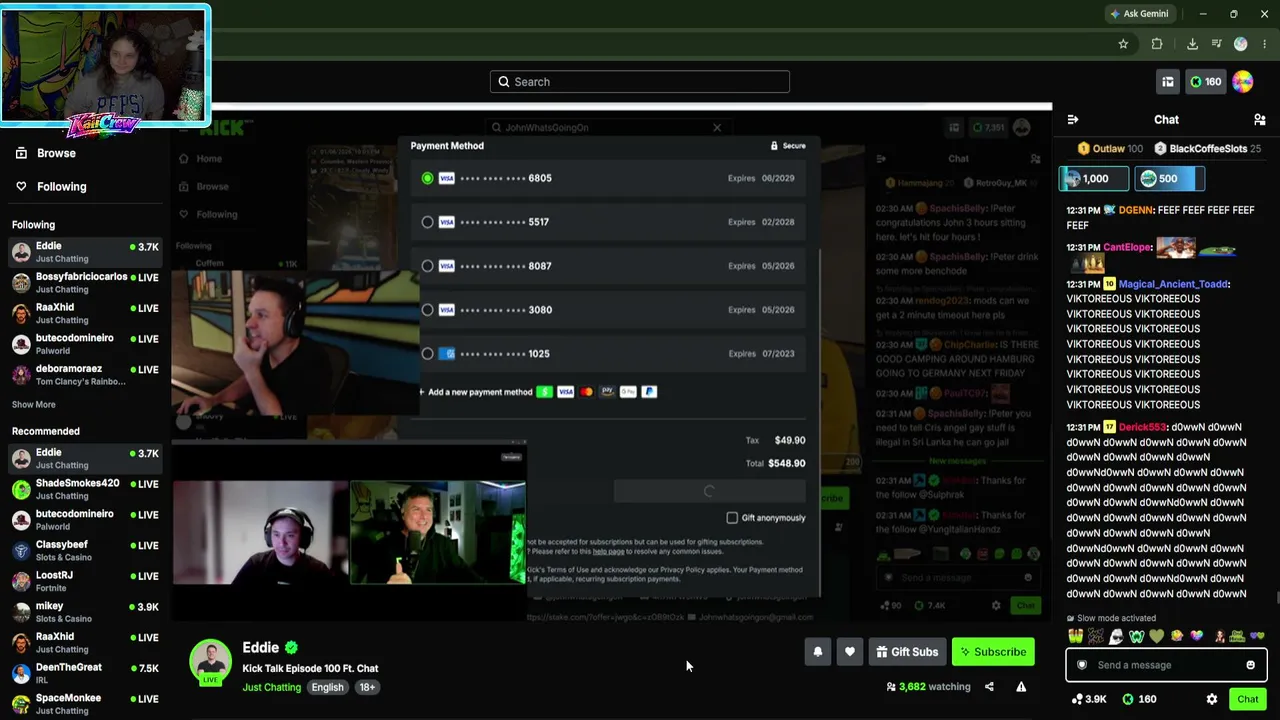Click the Send a message chat field

tap(1166, 665)
